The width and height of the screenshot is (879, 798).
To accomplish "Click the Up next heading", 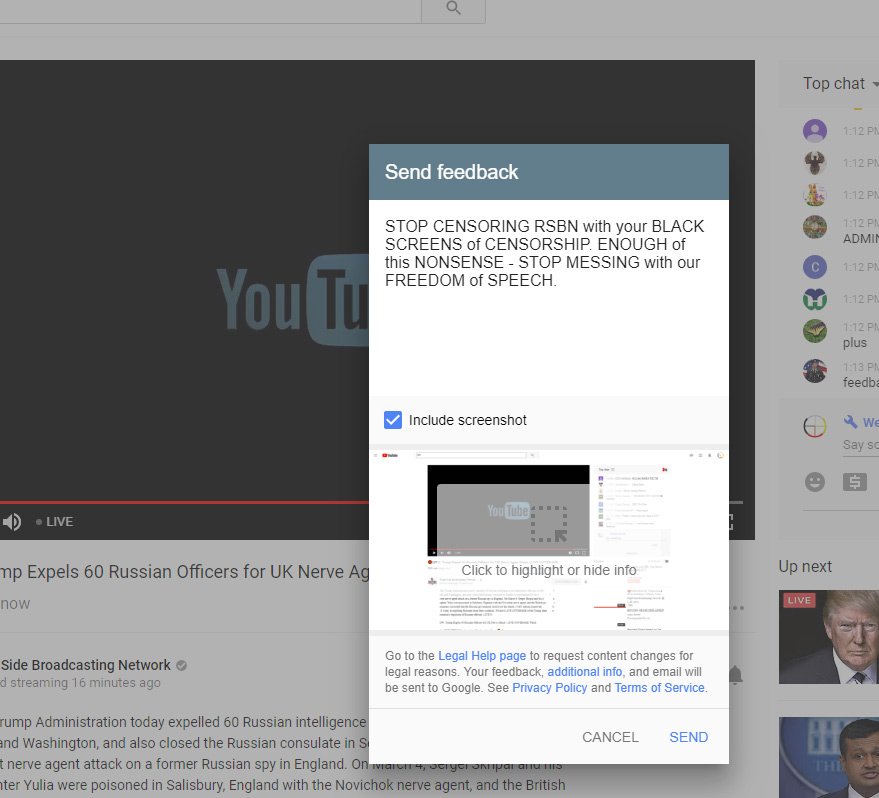I will [x=805, y=567].
